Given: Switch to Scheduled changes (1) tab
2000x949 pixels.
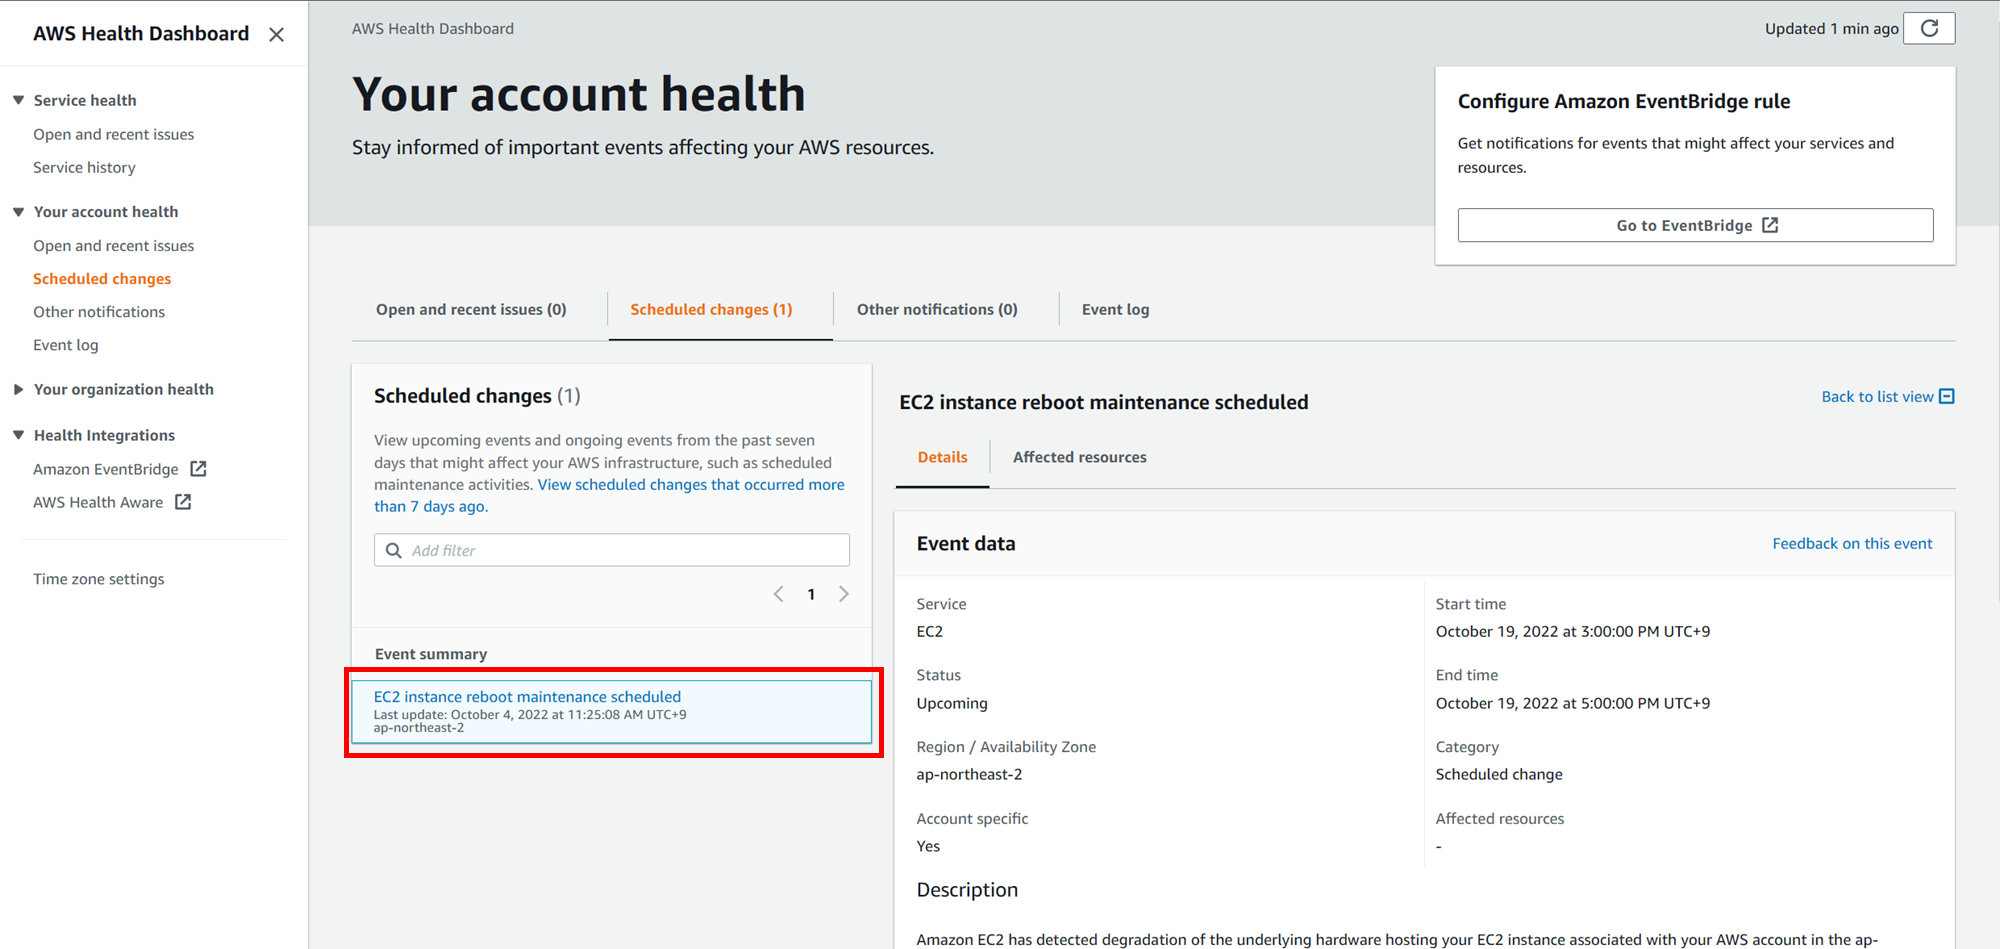Looking at the screenshot, I should click(711, 309).
